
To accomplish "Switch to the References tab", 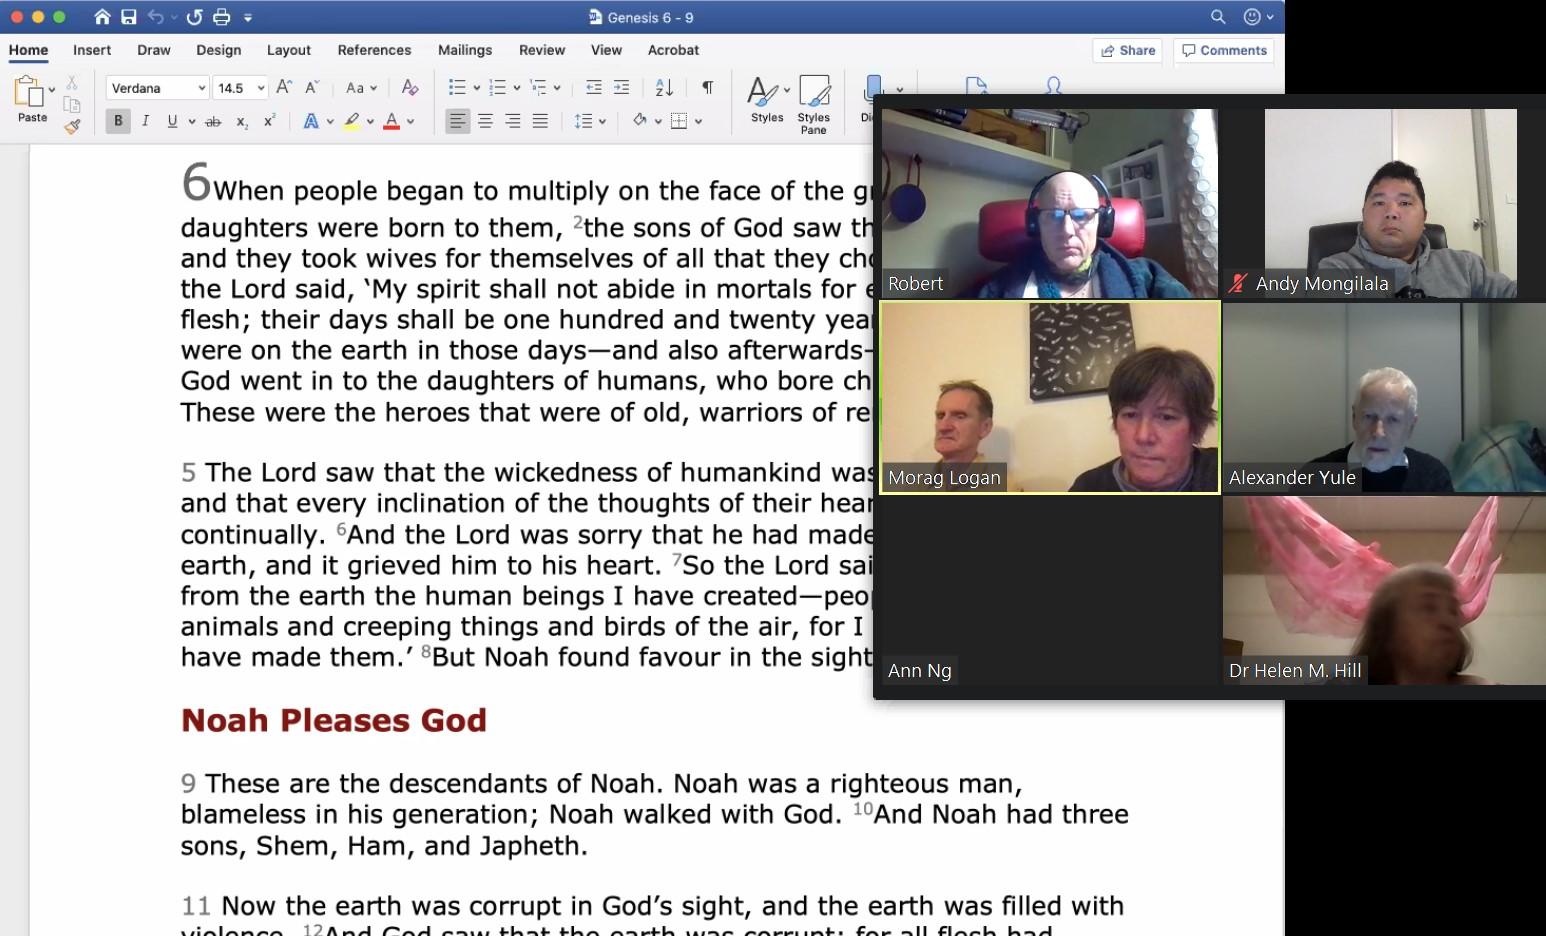I will pyautogui.click(x=375, y=50).
